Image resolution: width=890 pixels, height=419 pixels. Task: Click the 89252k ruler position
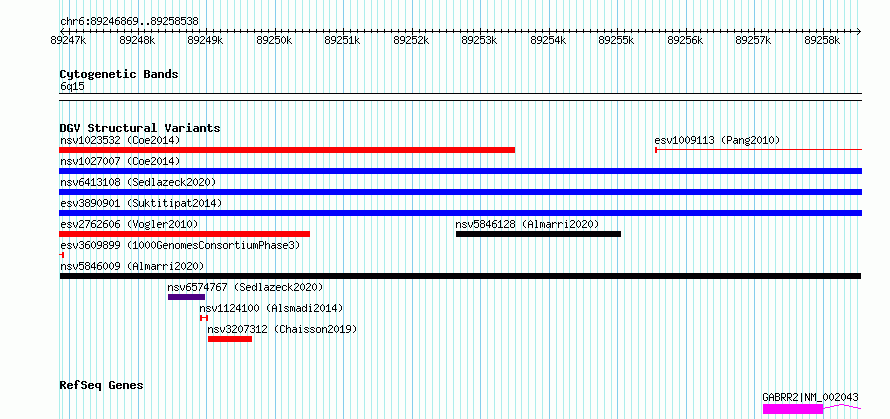click(411, 40)
